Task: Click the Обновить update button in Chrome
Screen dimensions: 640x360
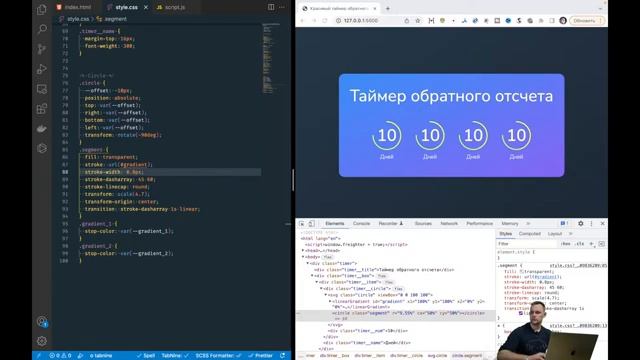Action: pyautogui.click(x=587, y=20)
